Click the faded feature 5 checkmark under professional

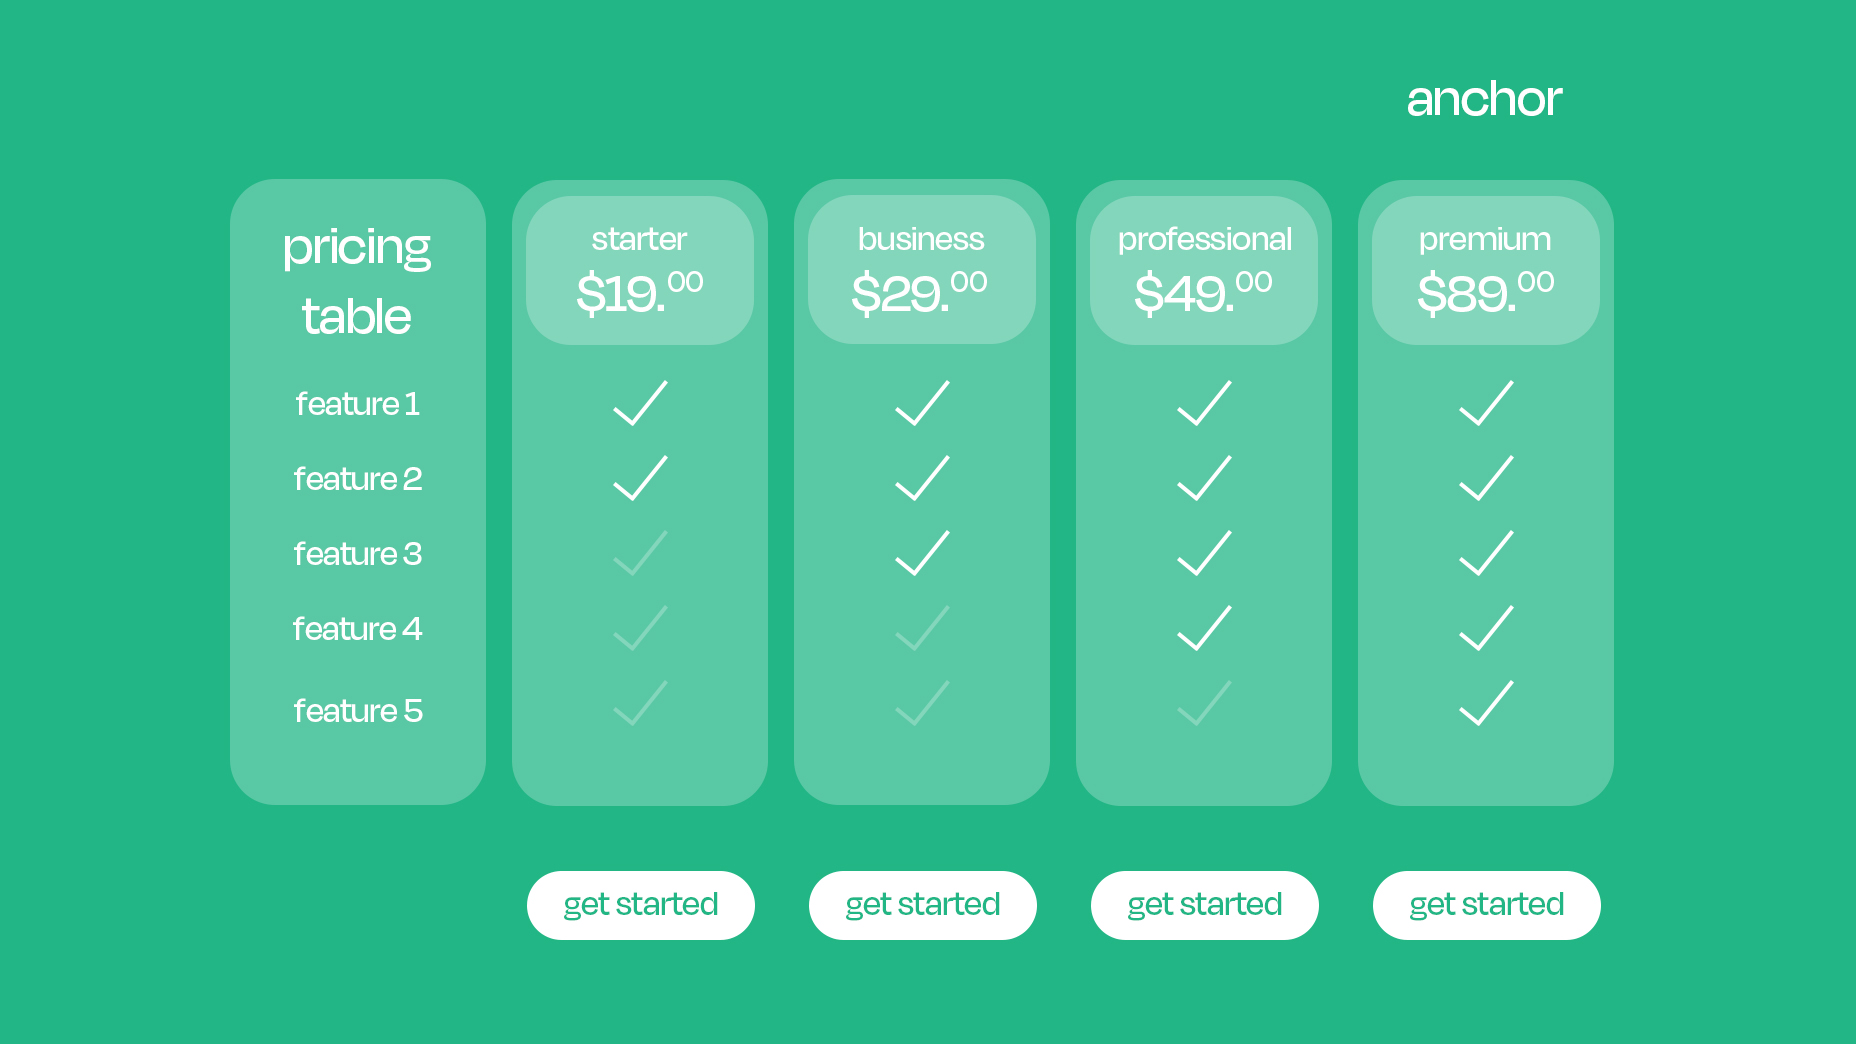(1204, 703)
